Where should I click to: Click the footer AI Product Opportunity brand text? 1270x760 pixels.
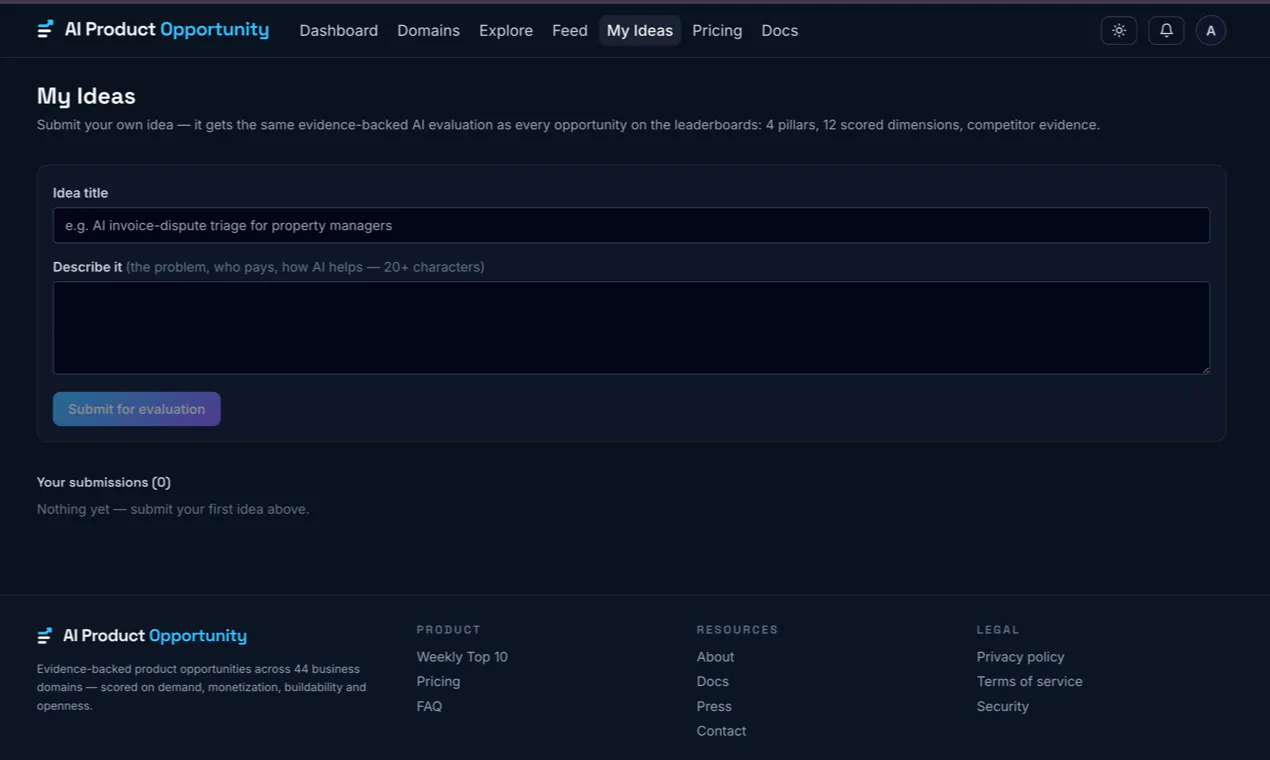[155, 636]
